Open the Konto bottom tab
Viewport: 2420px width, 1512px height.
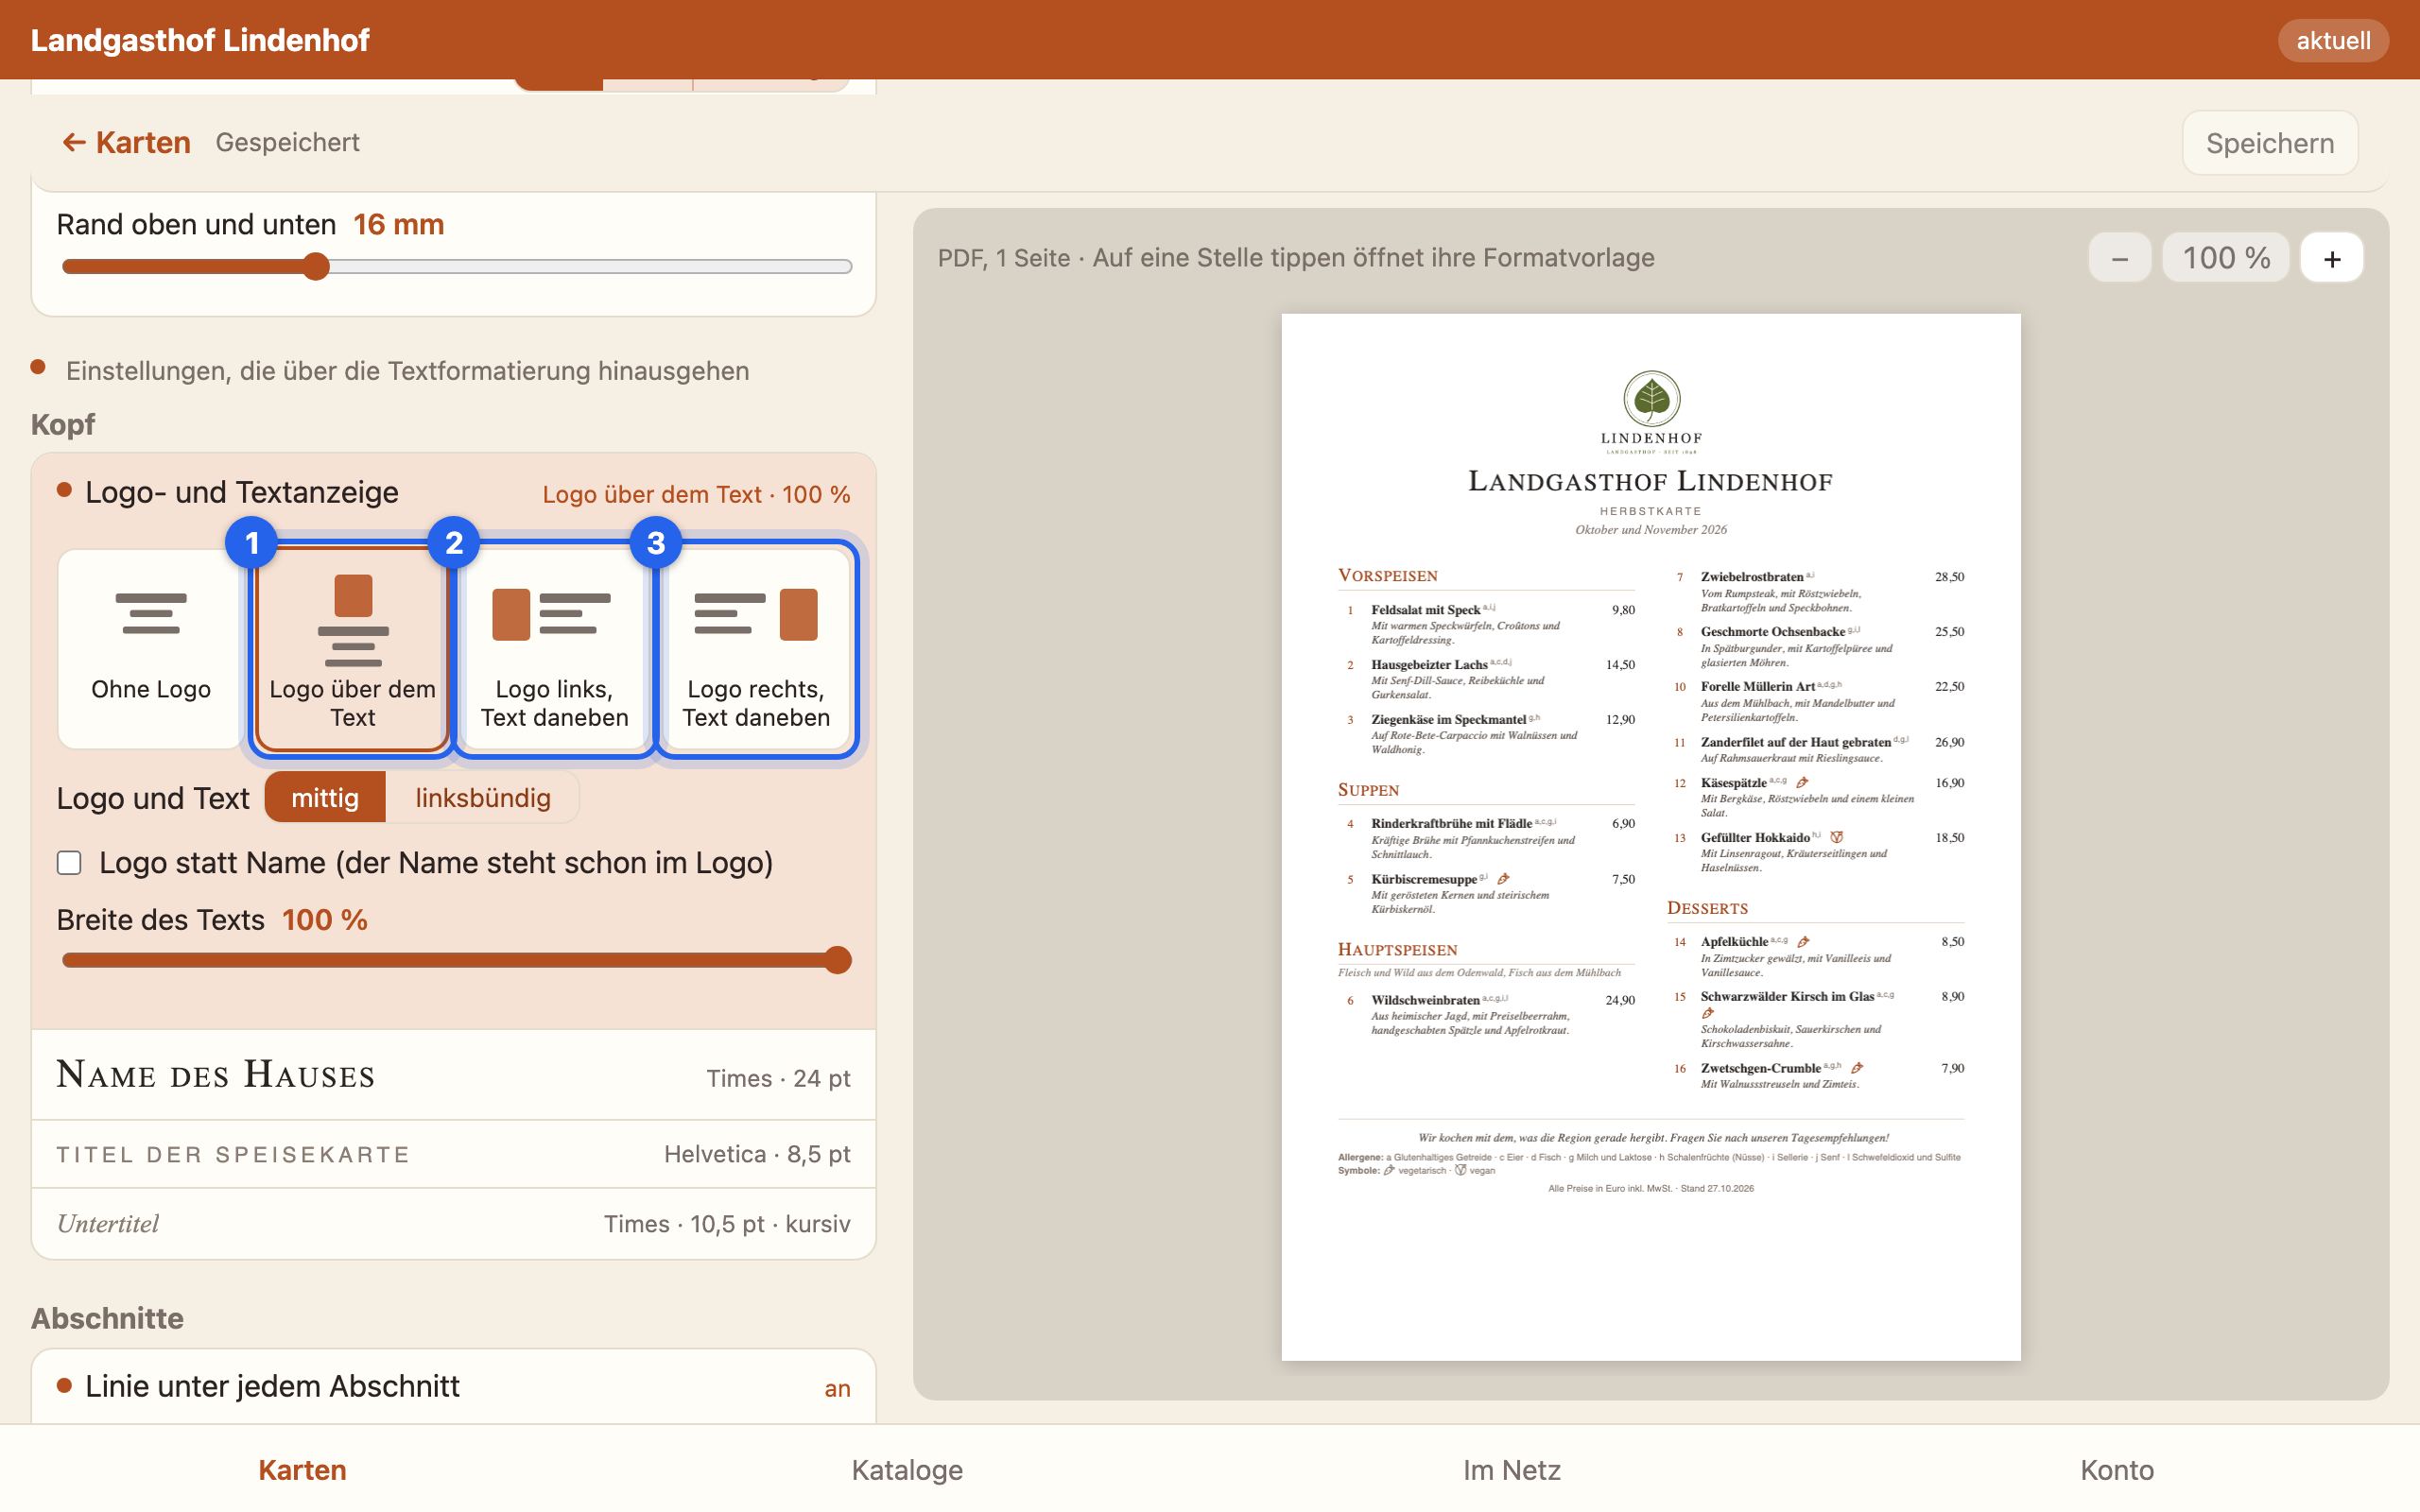2117,1470
